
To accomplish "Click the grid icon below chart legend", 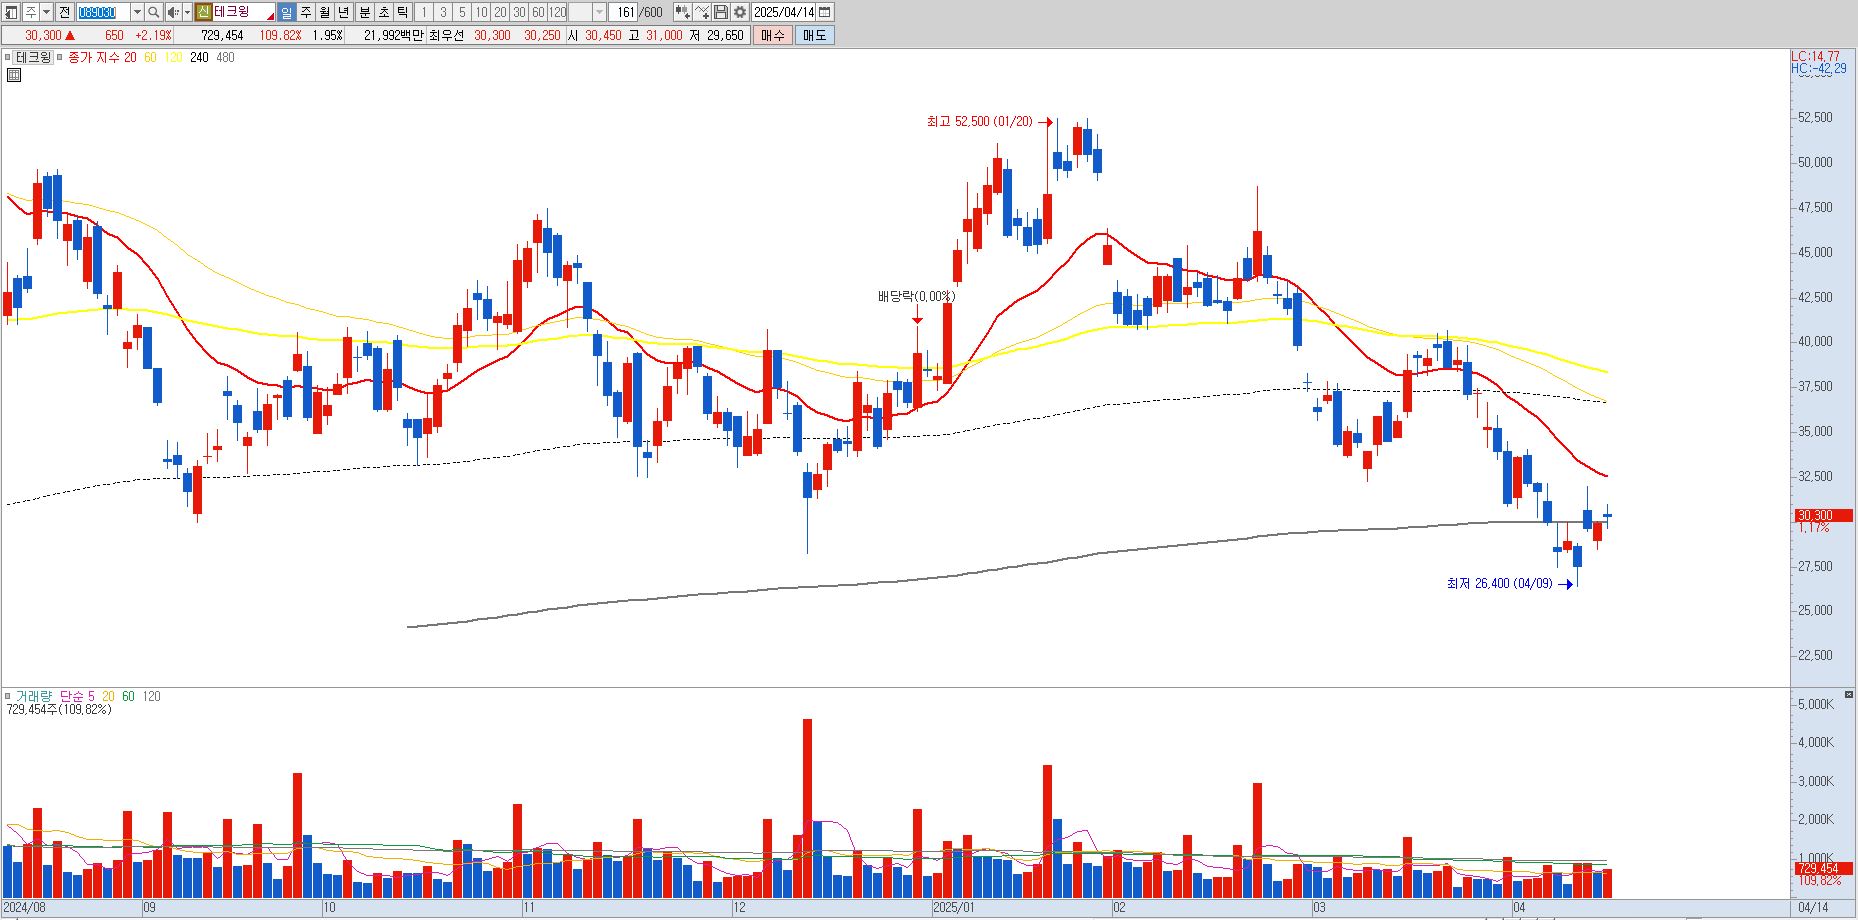I will coord(14,75).
